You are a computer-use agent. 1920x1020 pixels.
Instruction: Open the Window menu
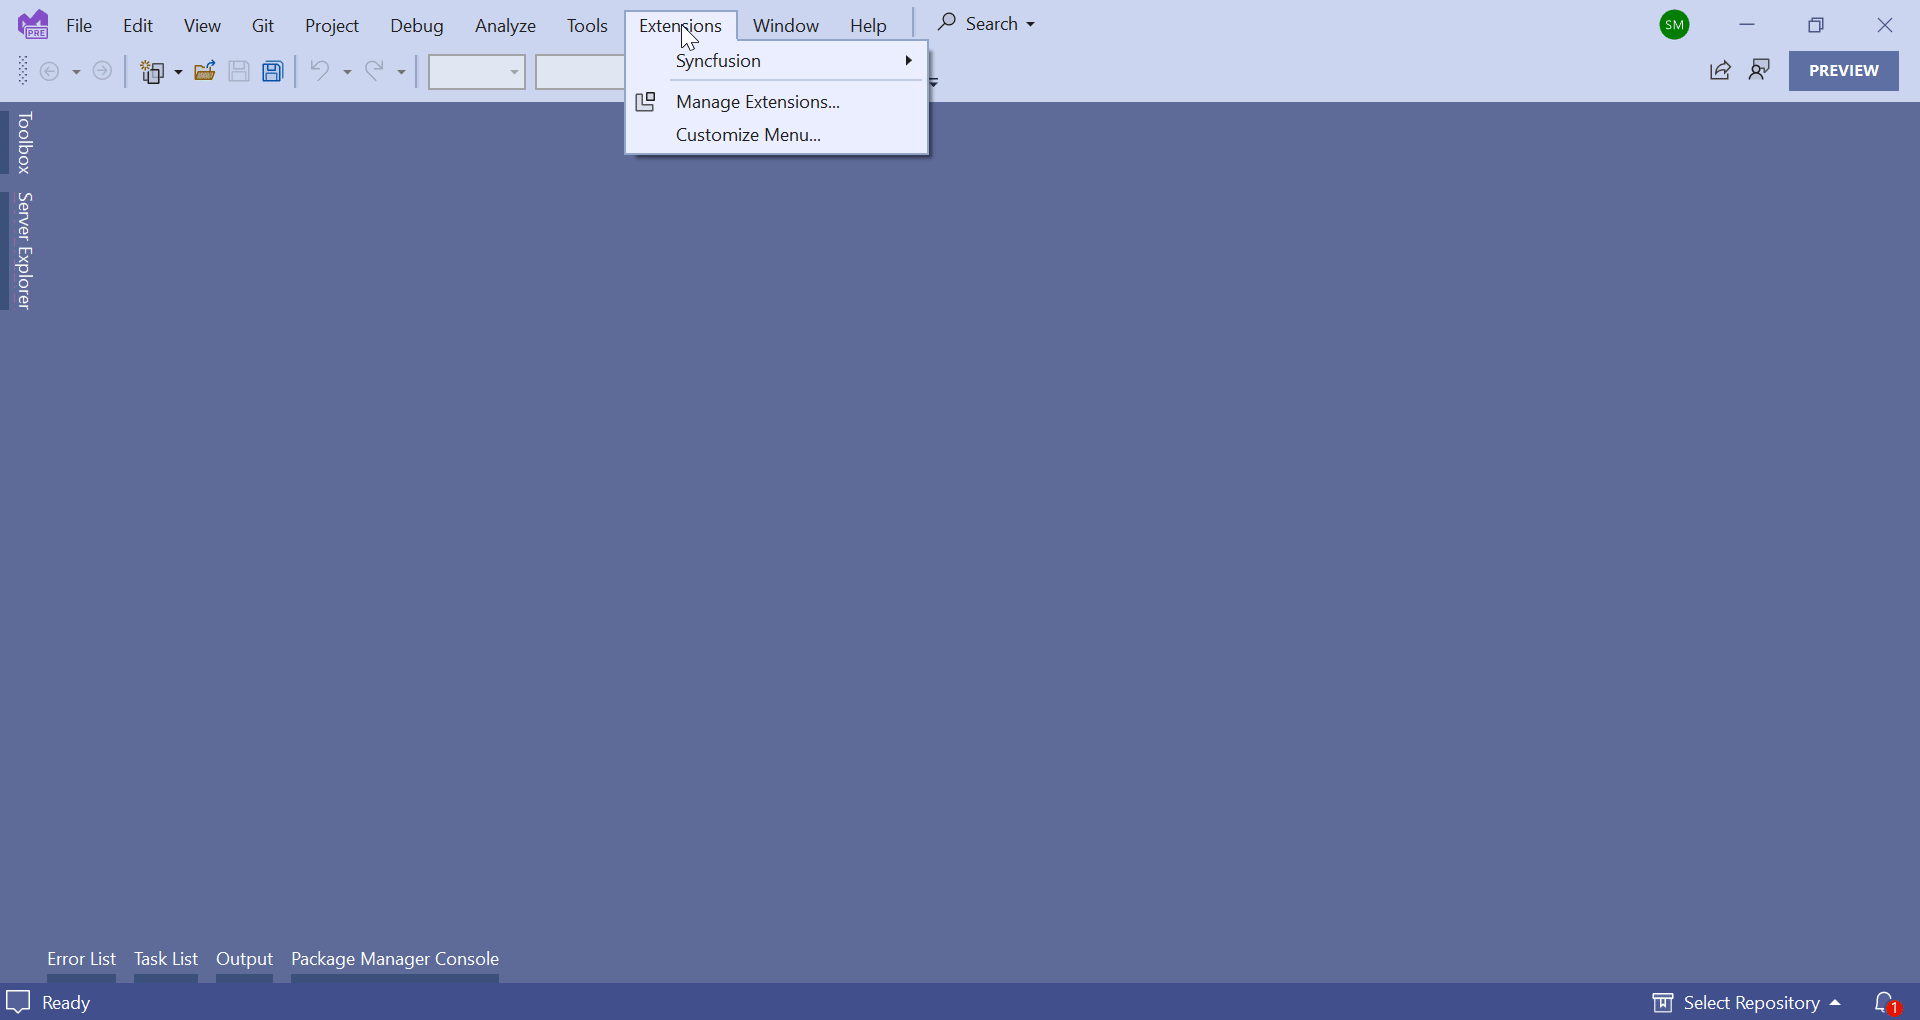[x=785, y=25]
